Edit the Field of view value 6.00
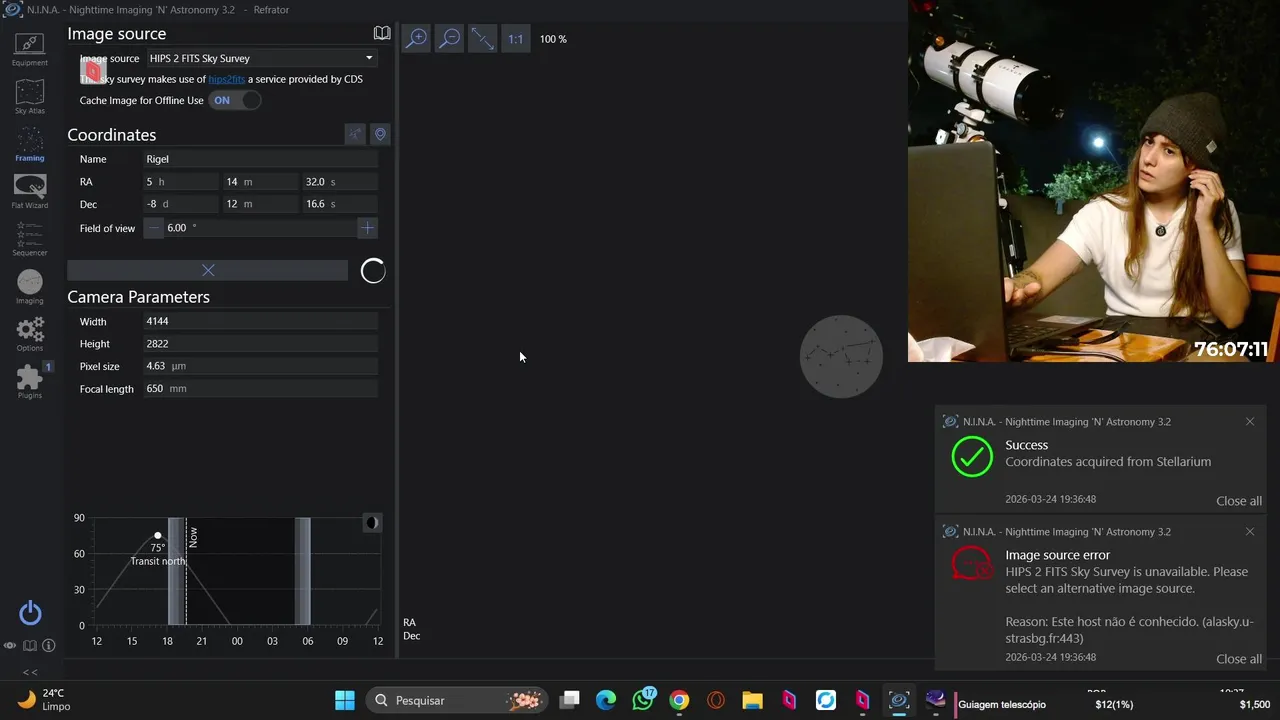Viewport: 1280px width, 720px height. pyautogui.click(x=260, y=228)
